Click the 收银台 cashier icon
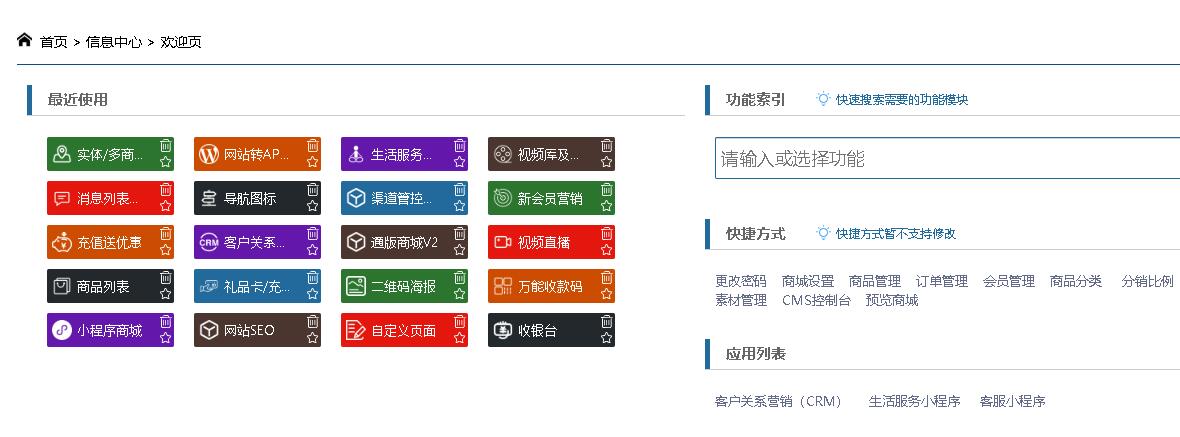Viewport: 1180px width, 437px height. click(503, 330)
